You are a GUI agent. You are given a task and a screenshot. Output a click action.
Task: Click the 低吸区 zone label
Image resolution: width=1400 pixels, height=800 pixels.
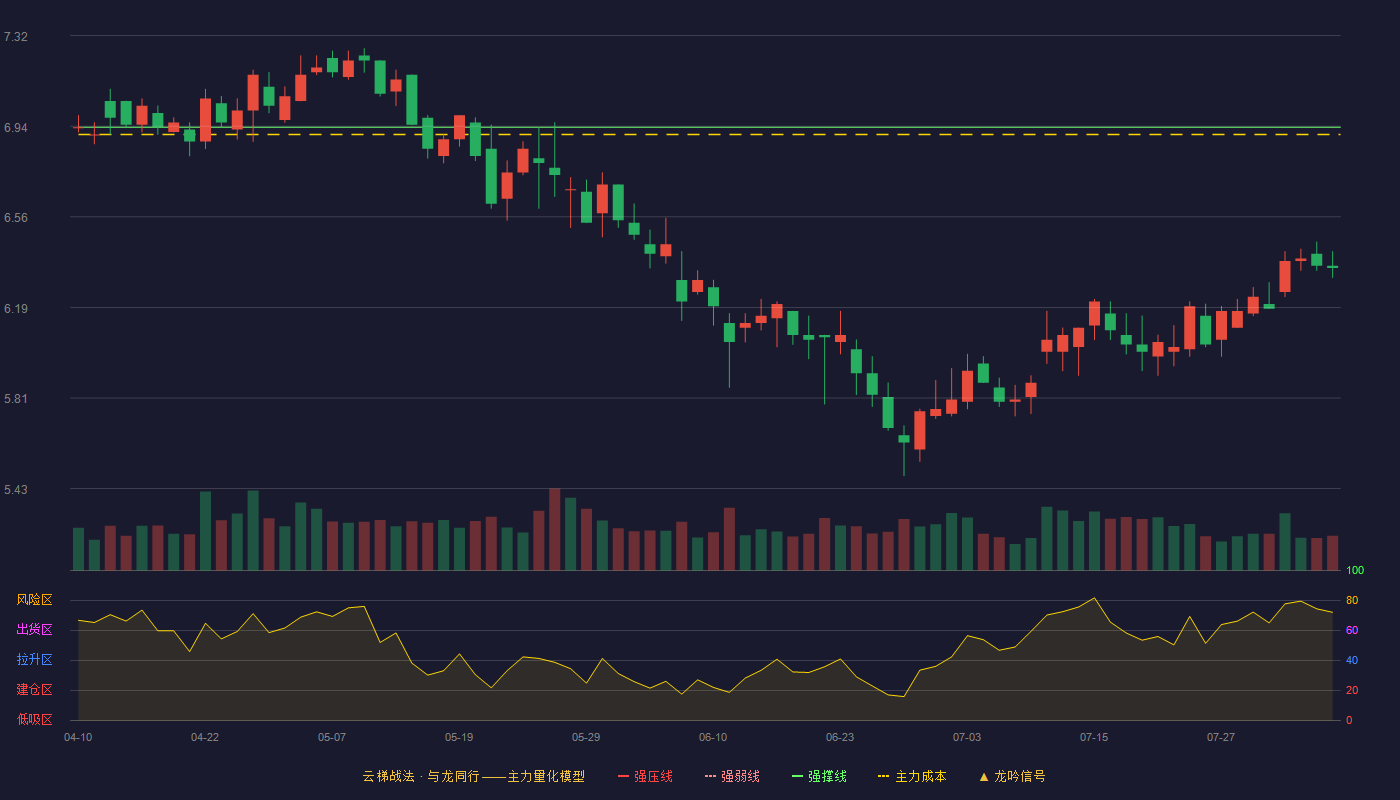click(x=34, y=720)
